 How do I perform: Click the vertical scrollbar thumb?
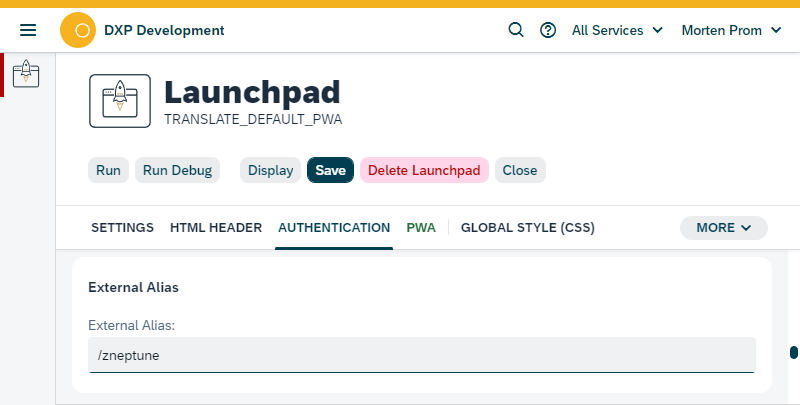793,352
